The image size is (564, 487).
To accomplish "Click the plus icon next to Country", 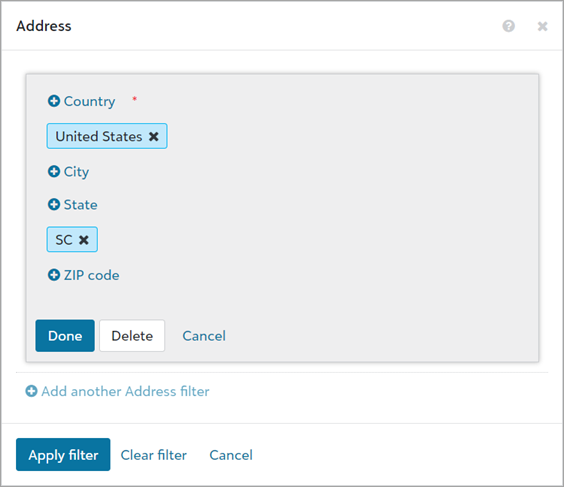I will pos(54,101).
